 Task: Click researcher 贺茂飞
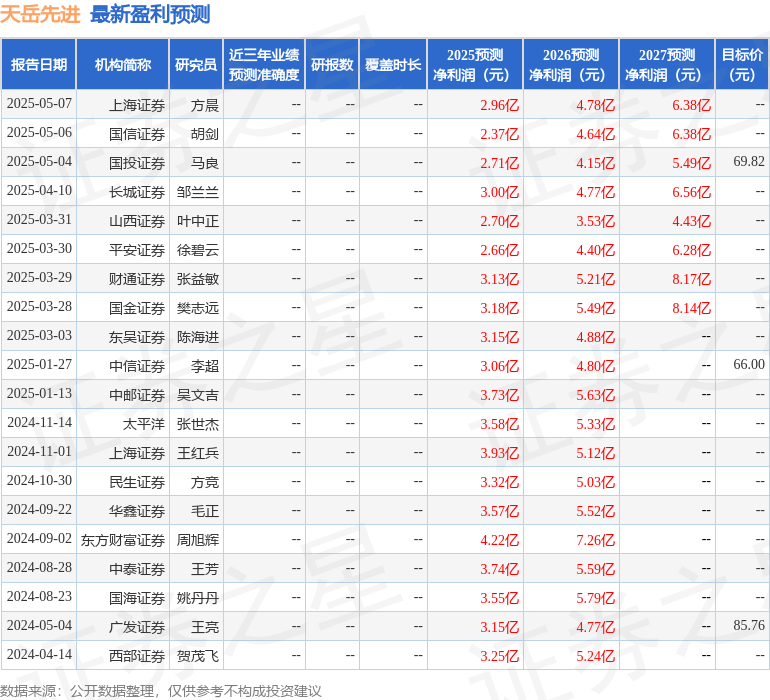pos(198,656)
